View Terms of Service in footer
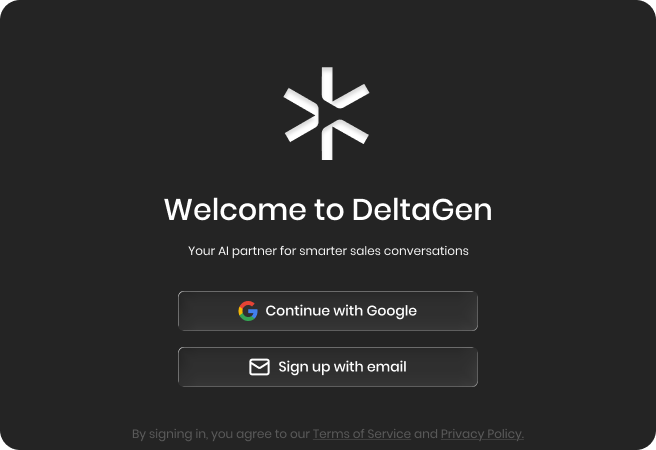This screenshot has height=450, width=656. pos(362,434)
